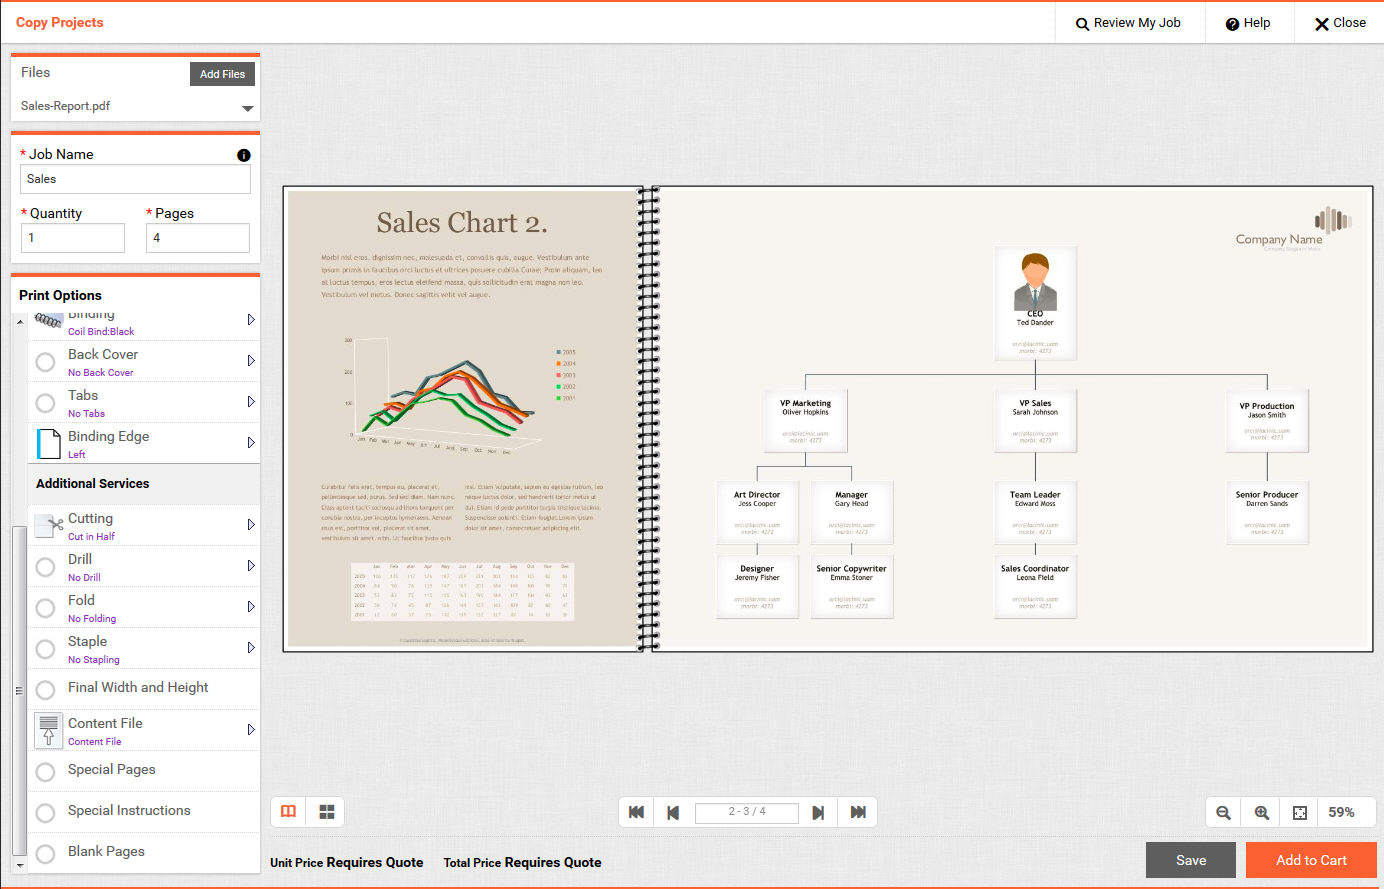Switch to thumbnail grid view icon
The height and width of the screenshot is (889, 1384).
point(326,812)
